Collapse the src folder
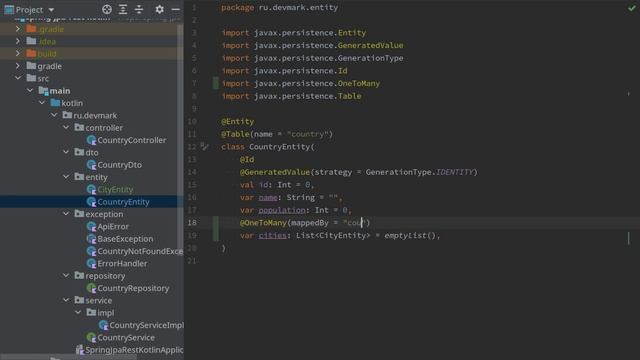Screen dimensions: 640x360 click(18, 78)
